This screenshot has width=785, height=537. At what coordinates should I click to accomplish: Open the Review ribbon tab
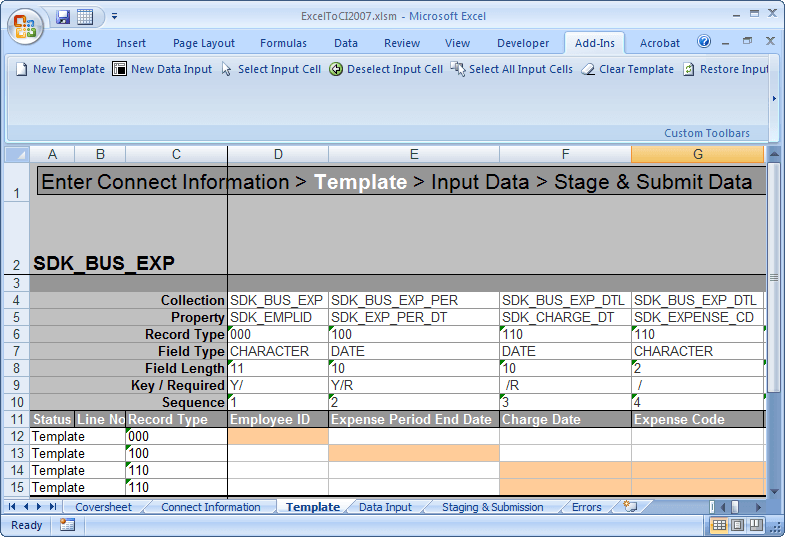402,43
